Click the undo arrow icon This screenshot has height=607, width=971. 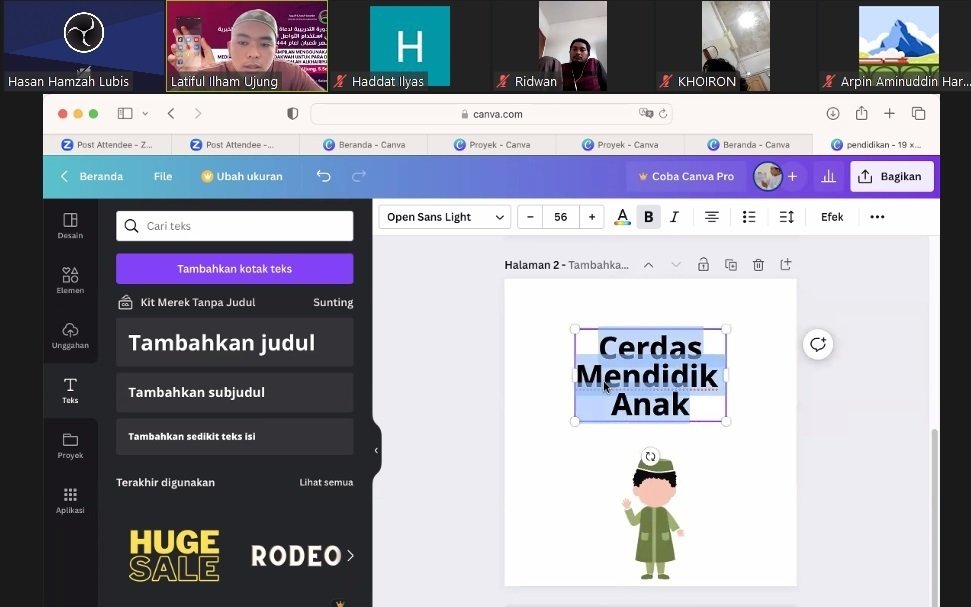tap(323, 176)
